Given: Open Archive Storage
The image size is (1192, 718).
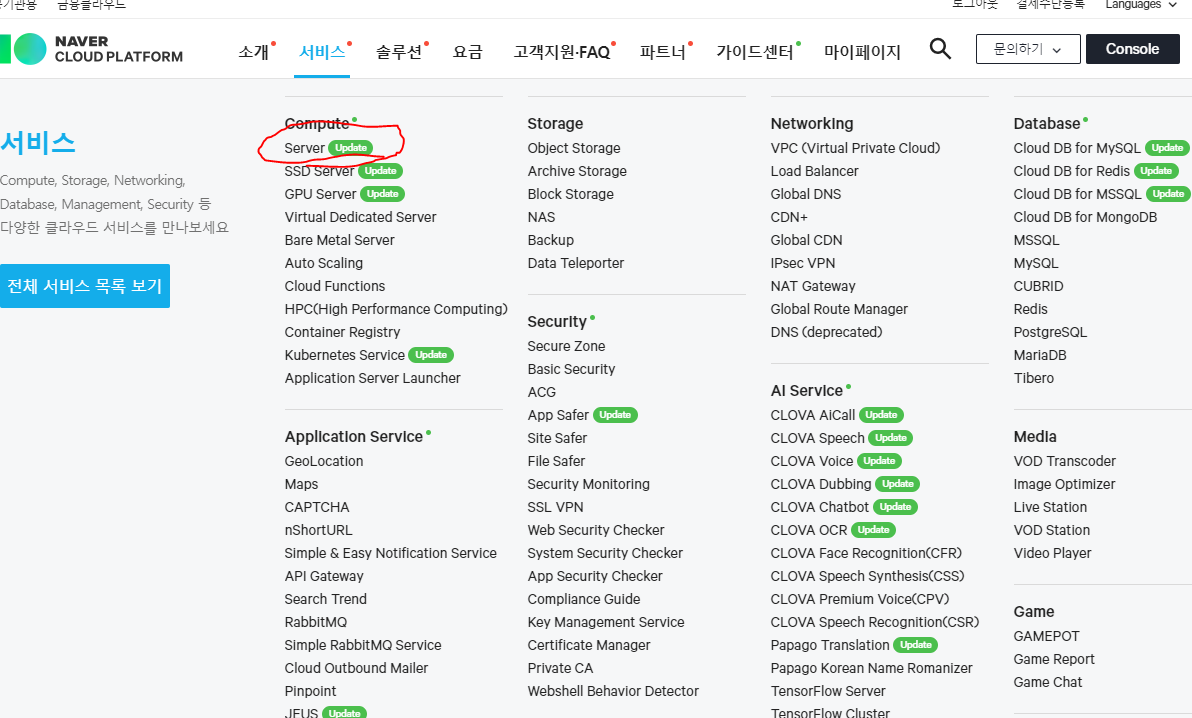Looking at the screenshot, I should pos(577,171).
